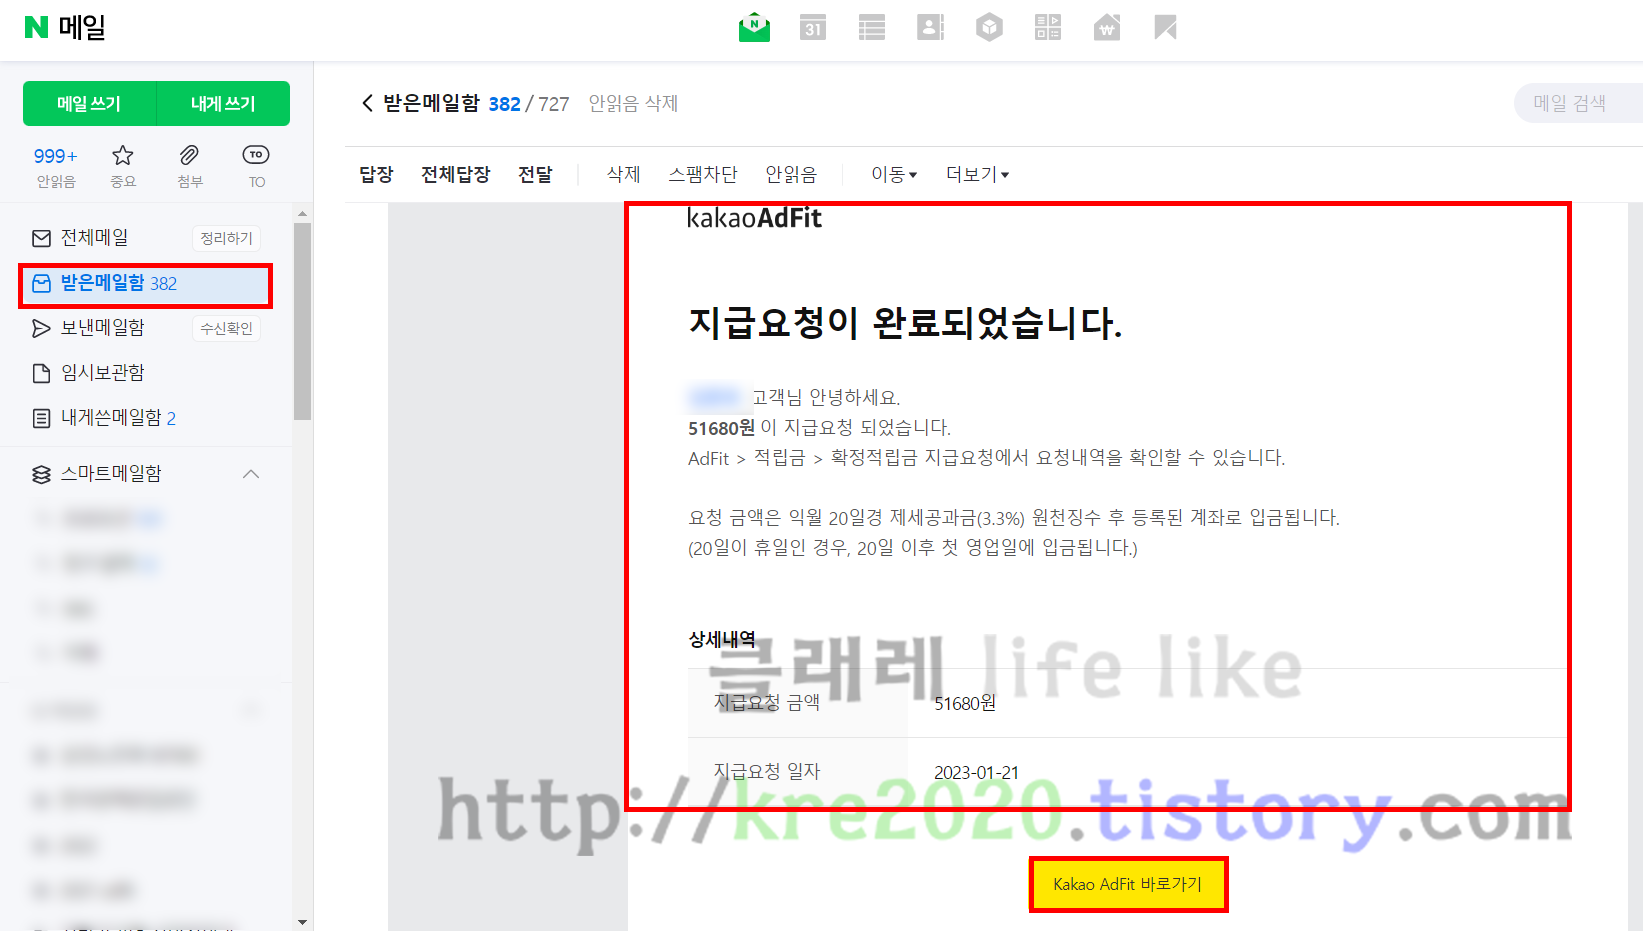Click the sidebar vertical scrollbar thumb

[x=302, y=320]
